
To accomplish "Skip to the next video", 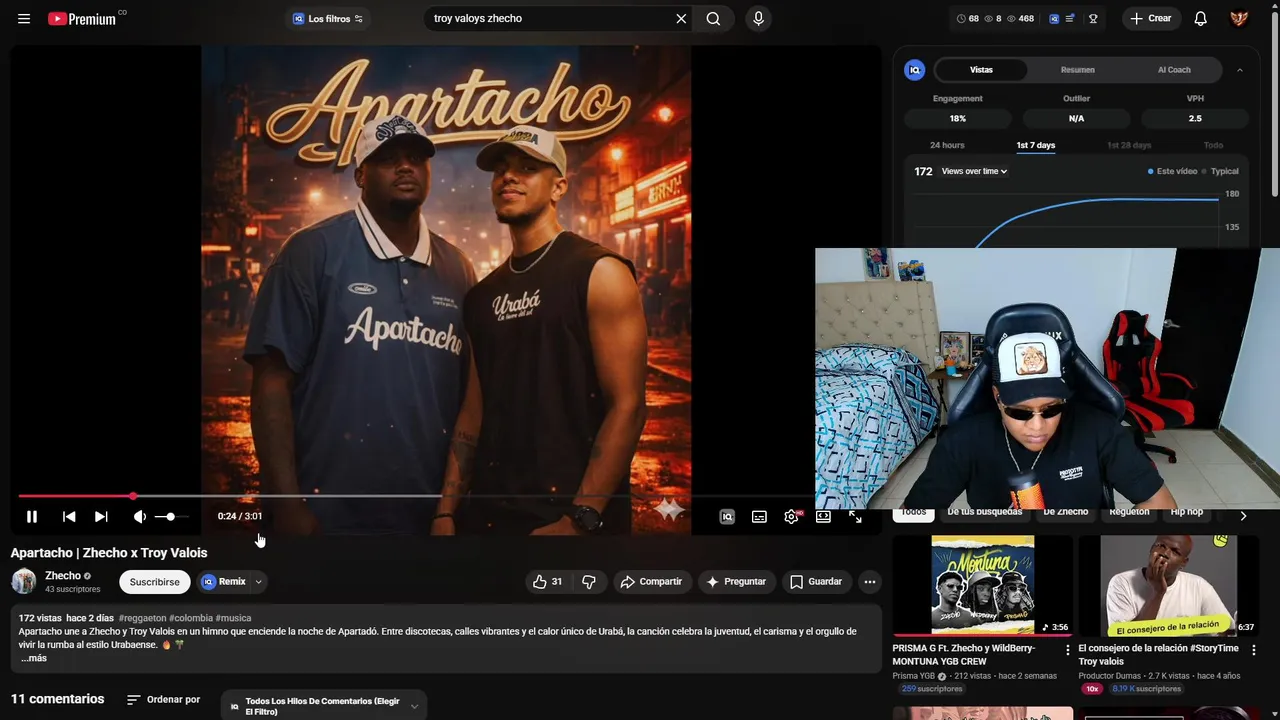I will coord(101,517).
